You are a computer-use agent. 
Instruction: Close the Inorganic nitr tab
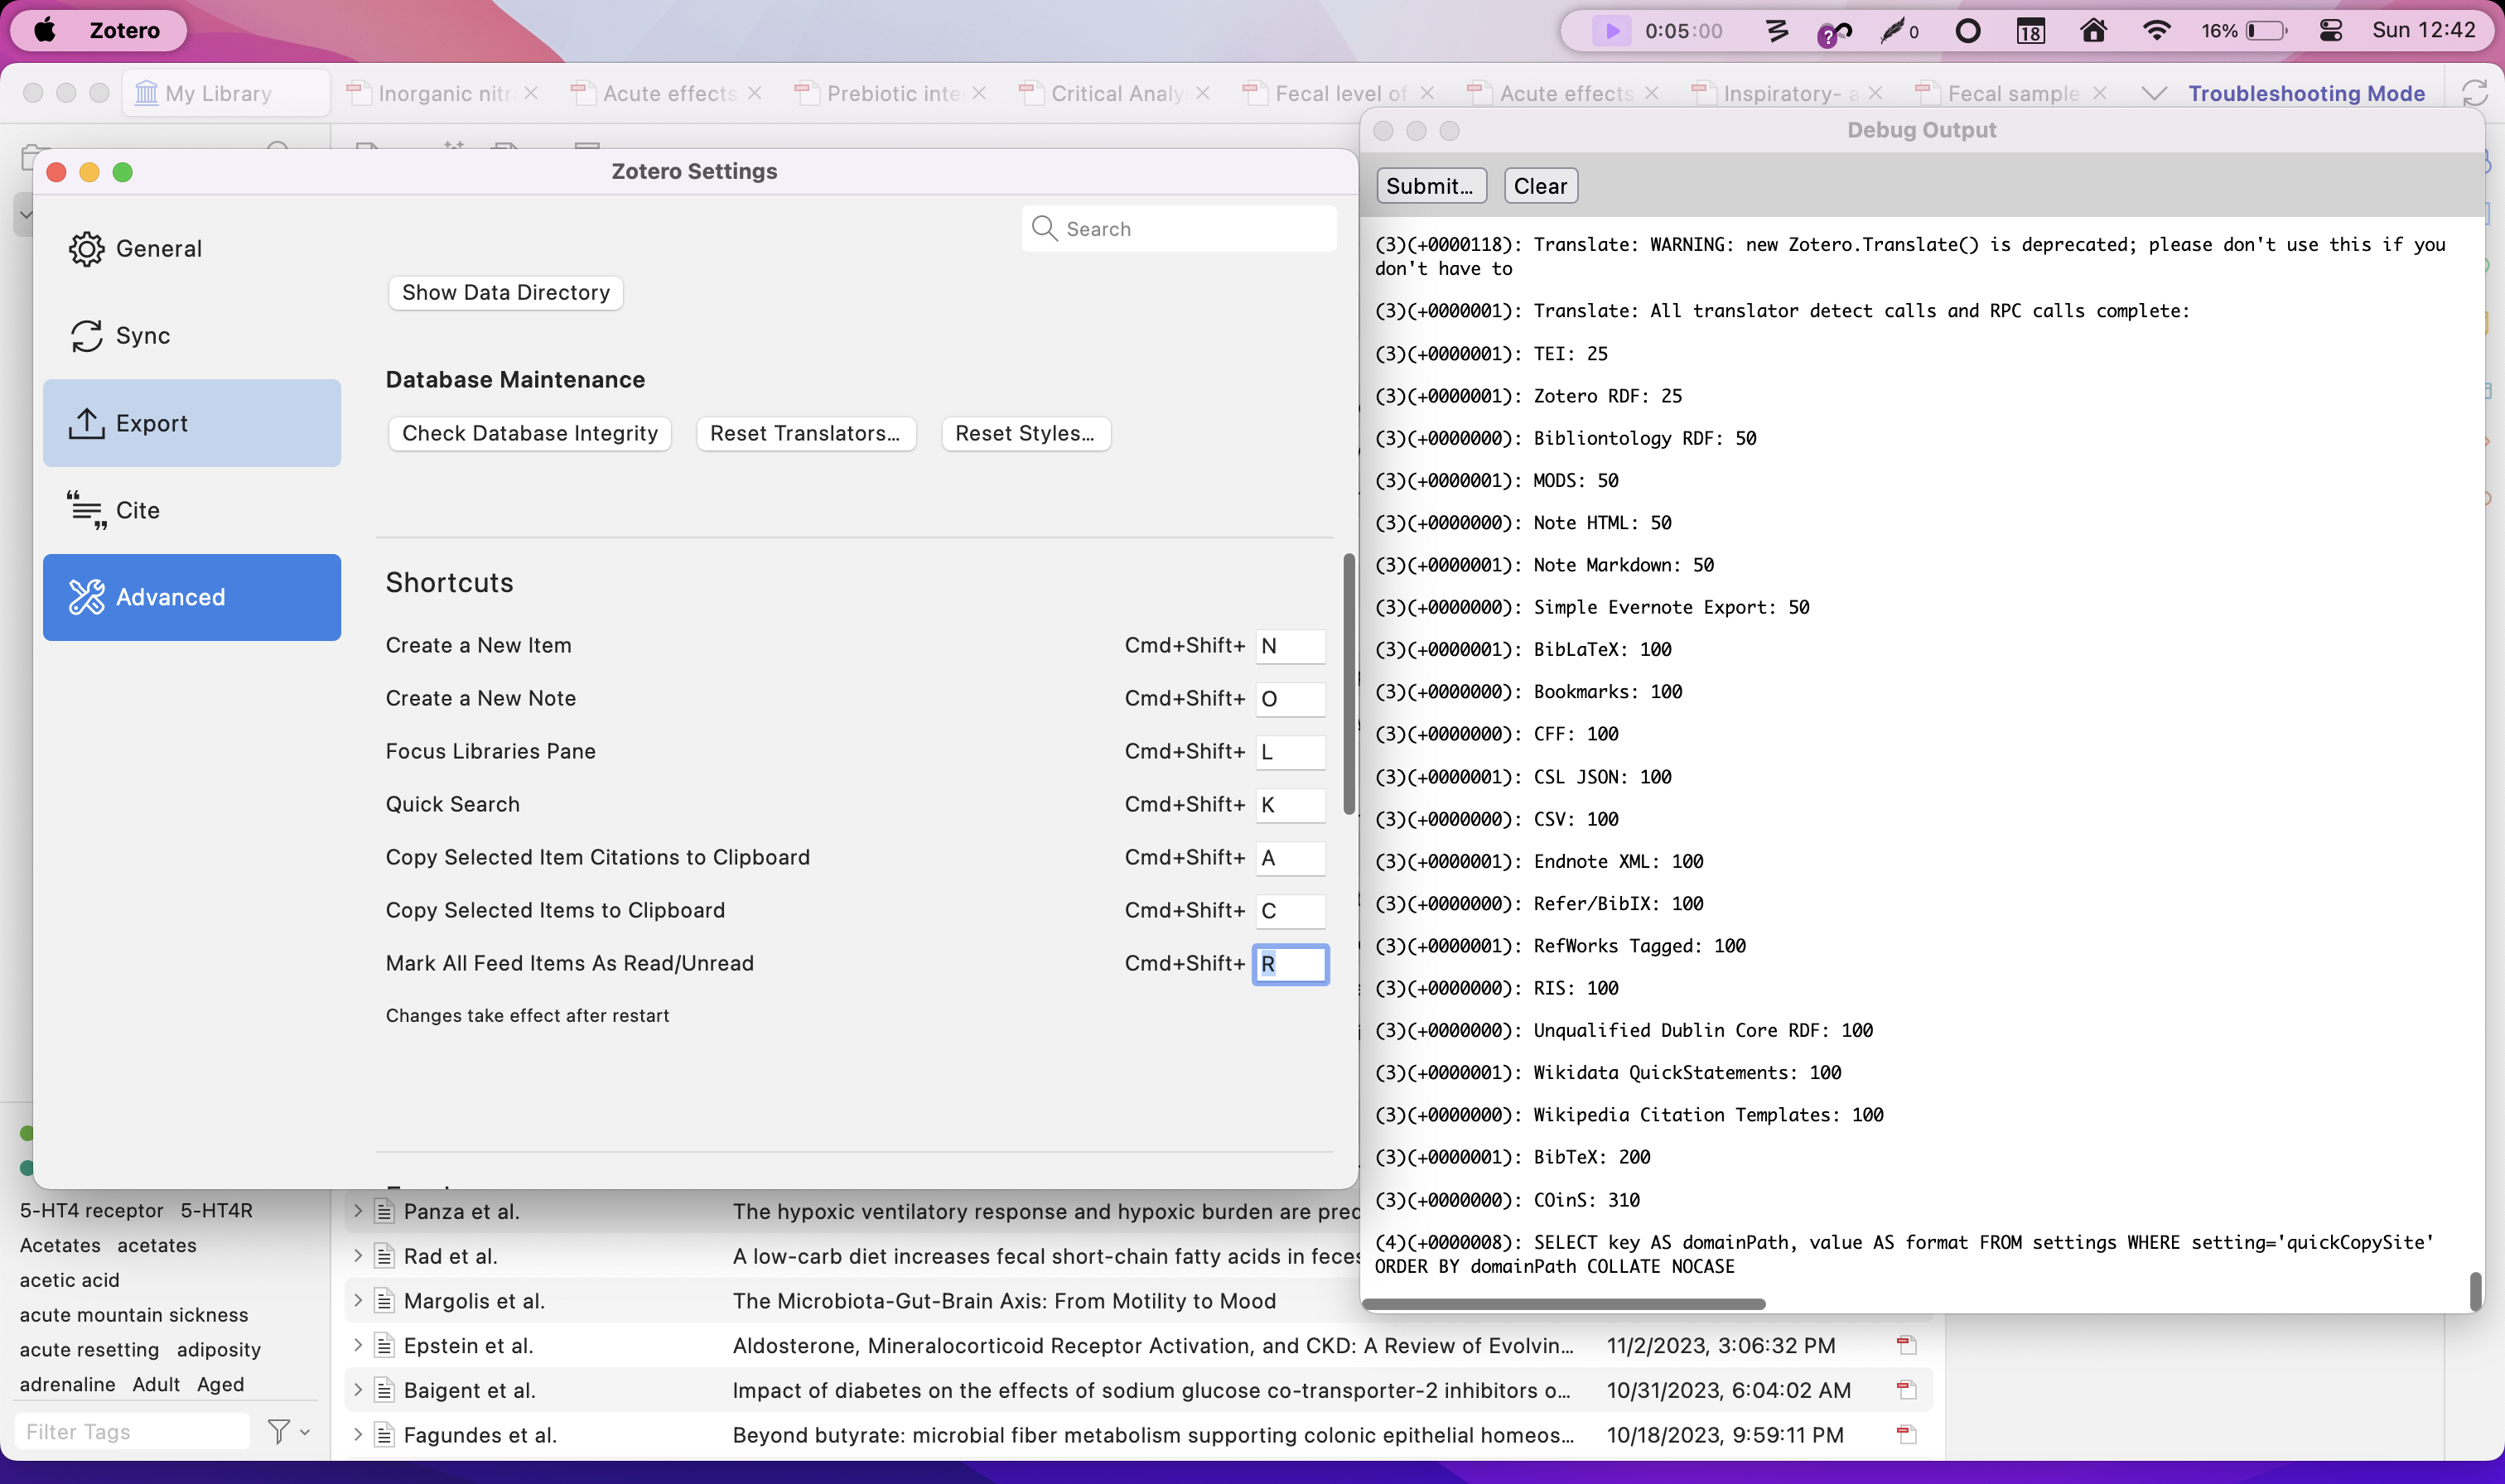coord(531,93)
